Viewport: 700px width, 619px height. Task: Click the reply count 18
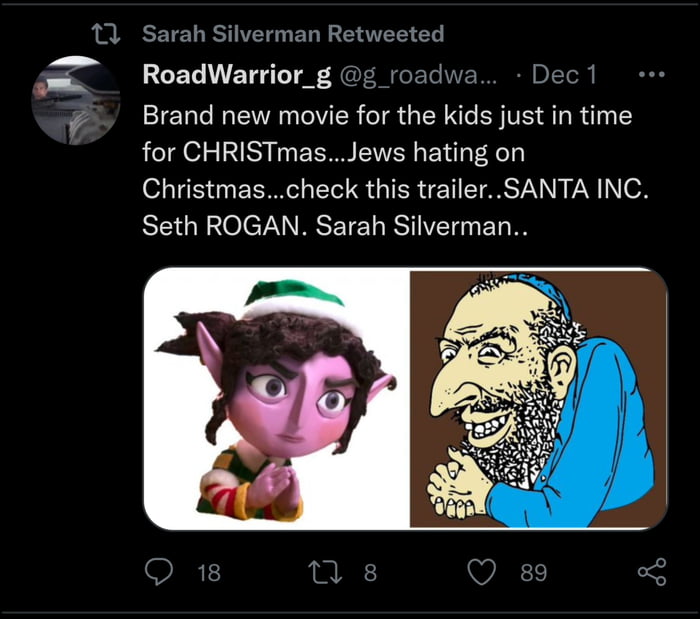pyautogui.click(x=209, y=572)
